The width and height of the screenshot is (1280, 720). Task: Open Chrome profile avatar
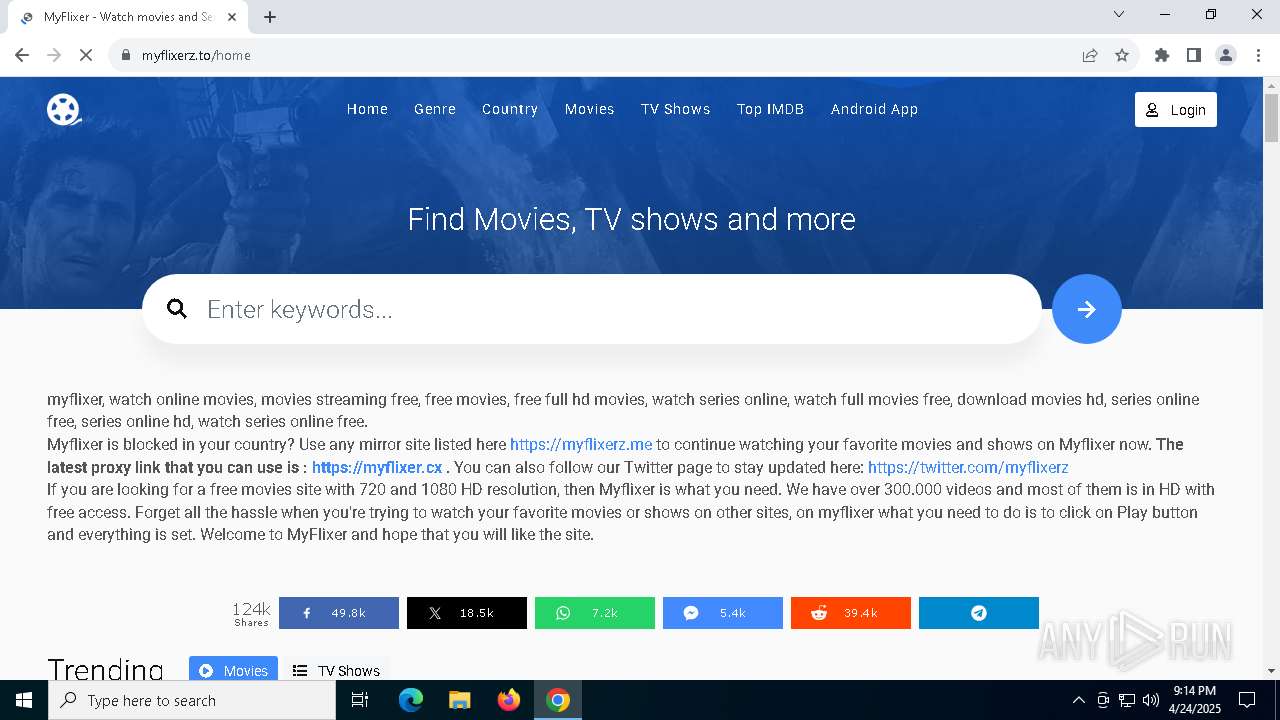click(x=1226, y=55)
